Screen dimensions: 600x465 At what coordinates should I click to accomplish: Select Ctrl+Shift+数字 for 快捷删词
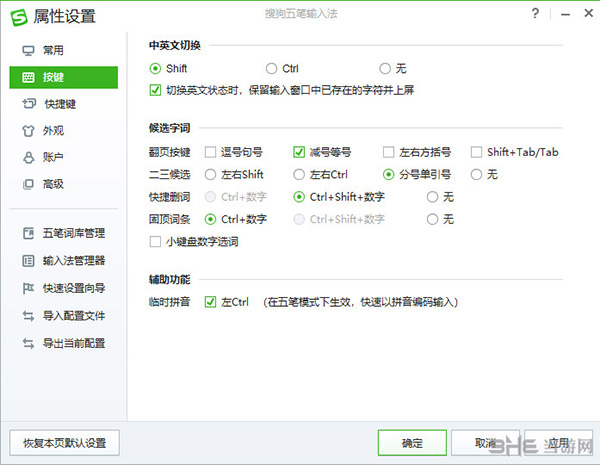pyautogui.click(x=299, y=197)
